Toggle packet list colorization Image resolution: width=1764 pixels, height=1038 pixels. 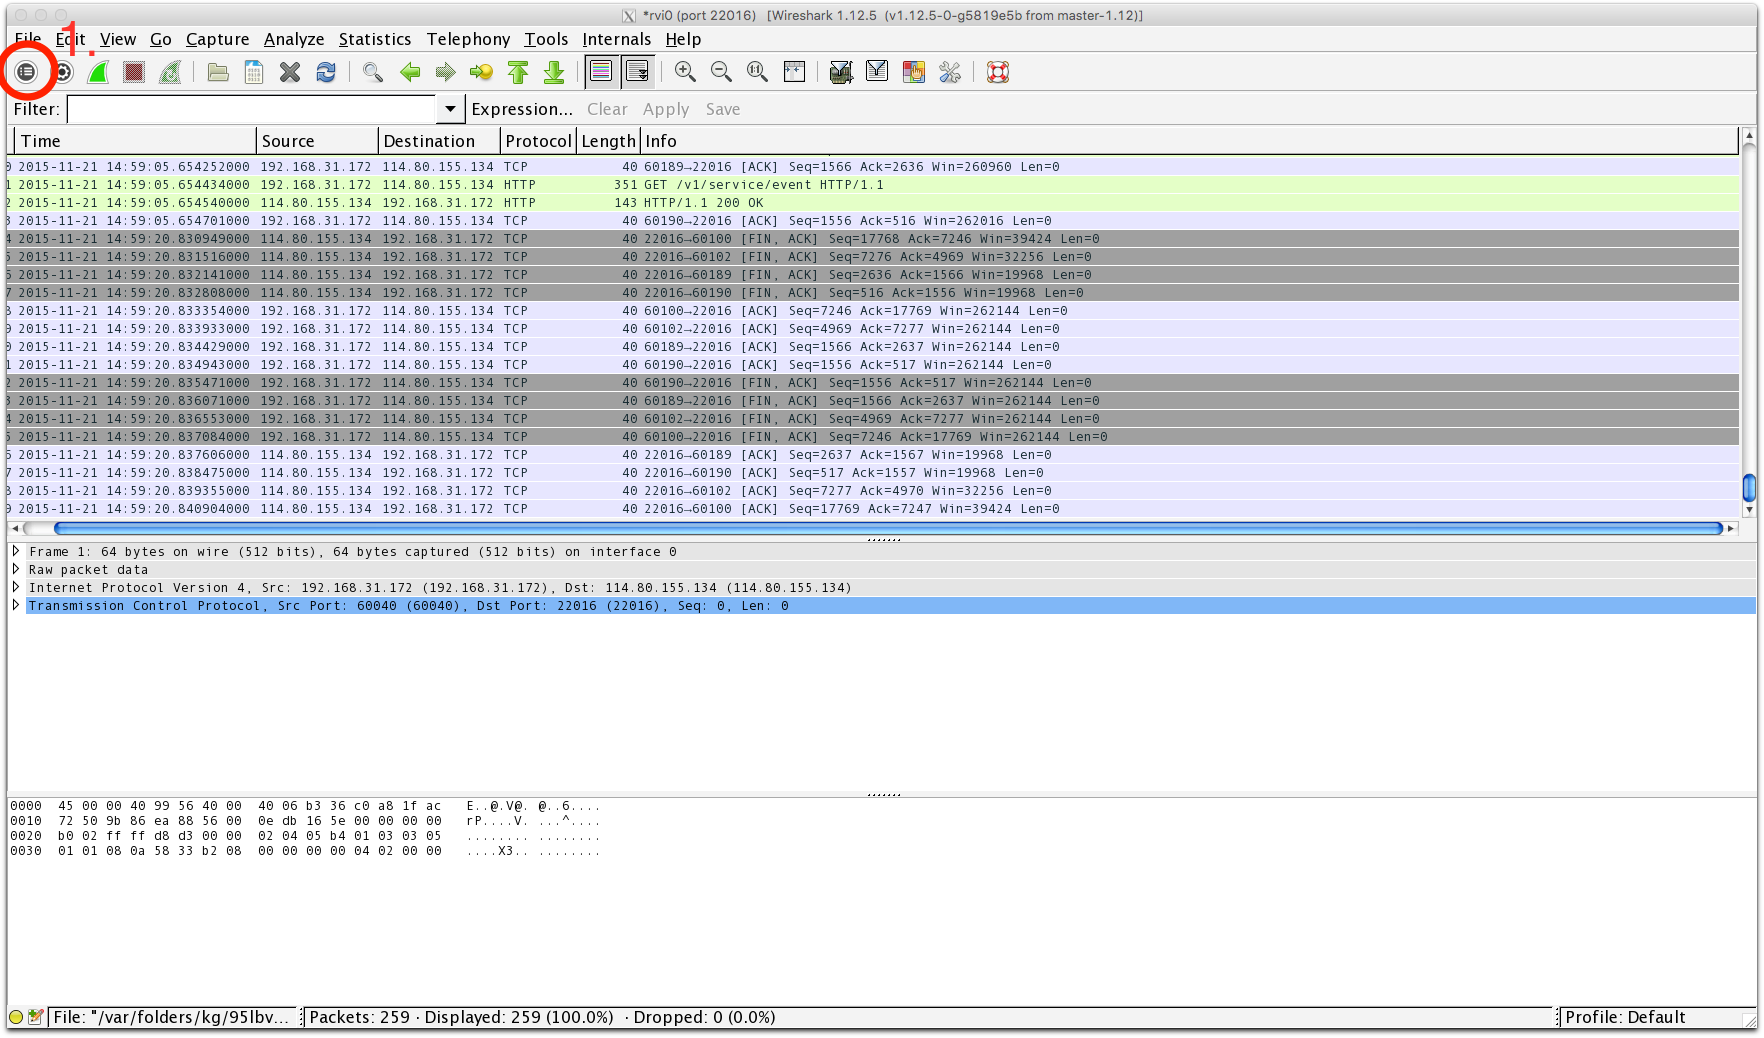tap(601, 72)
